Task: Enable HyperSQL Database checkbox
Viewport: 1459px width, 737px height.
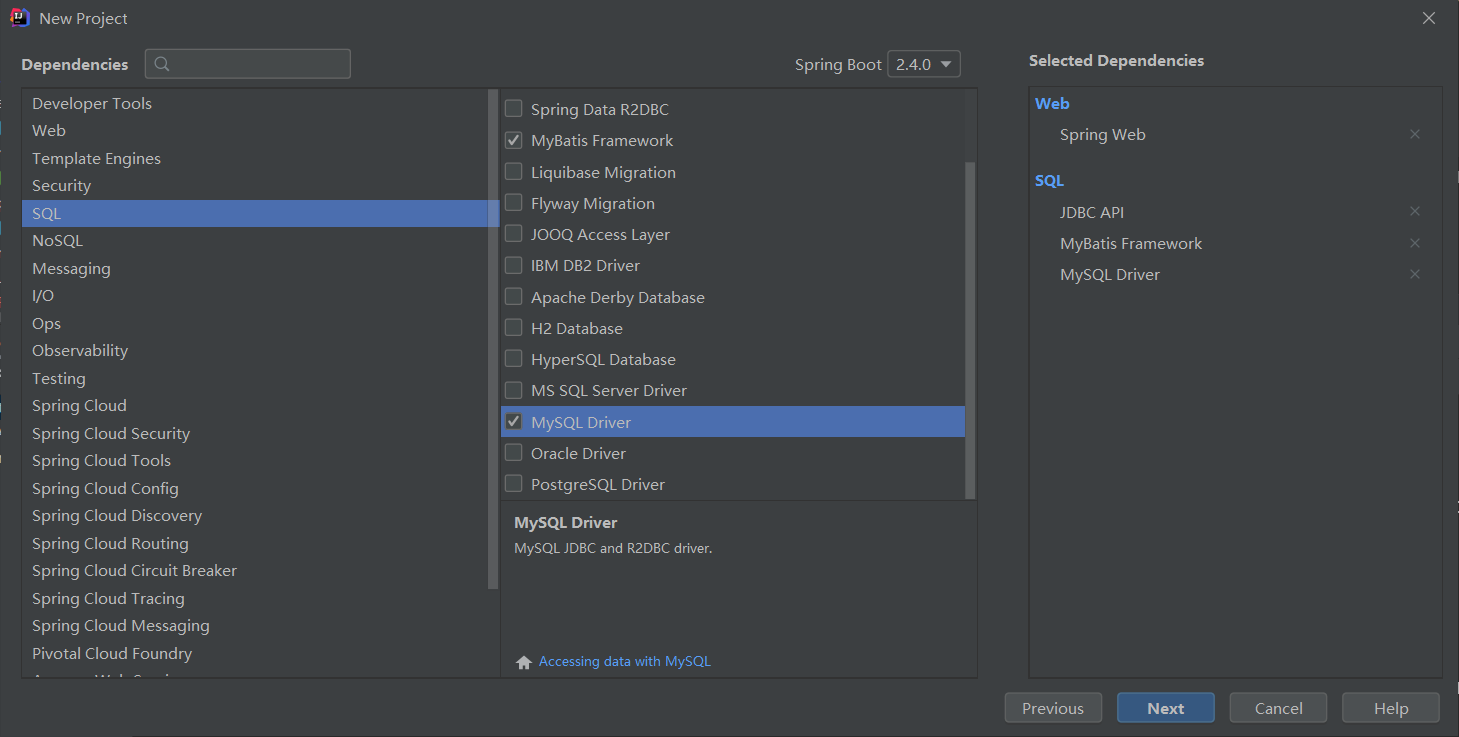Action: pyautogui.click(x=513, y=359)
